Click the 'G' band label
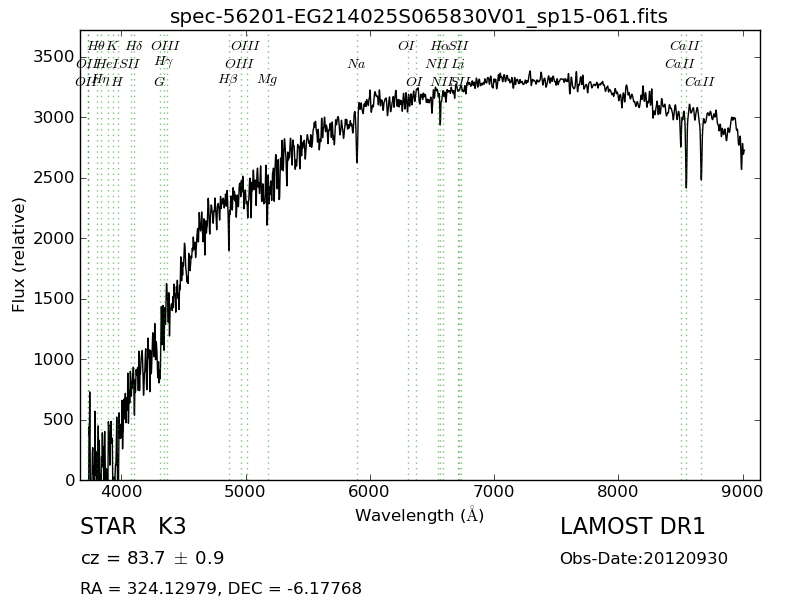Viewport: 800px width, 600px height. coord(160,82)
